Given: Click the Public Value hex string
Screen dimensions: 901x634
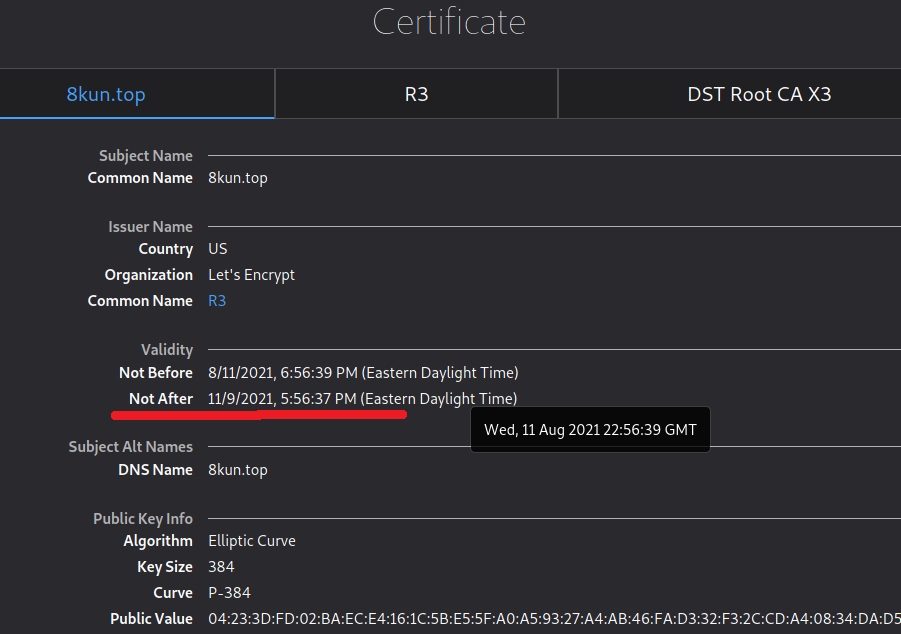Looking at the screenshot, I should point(555,618).
